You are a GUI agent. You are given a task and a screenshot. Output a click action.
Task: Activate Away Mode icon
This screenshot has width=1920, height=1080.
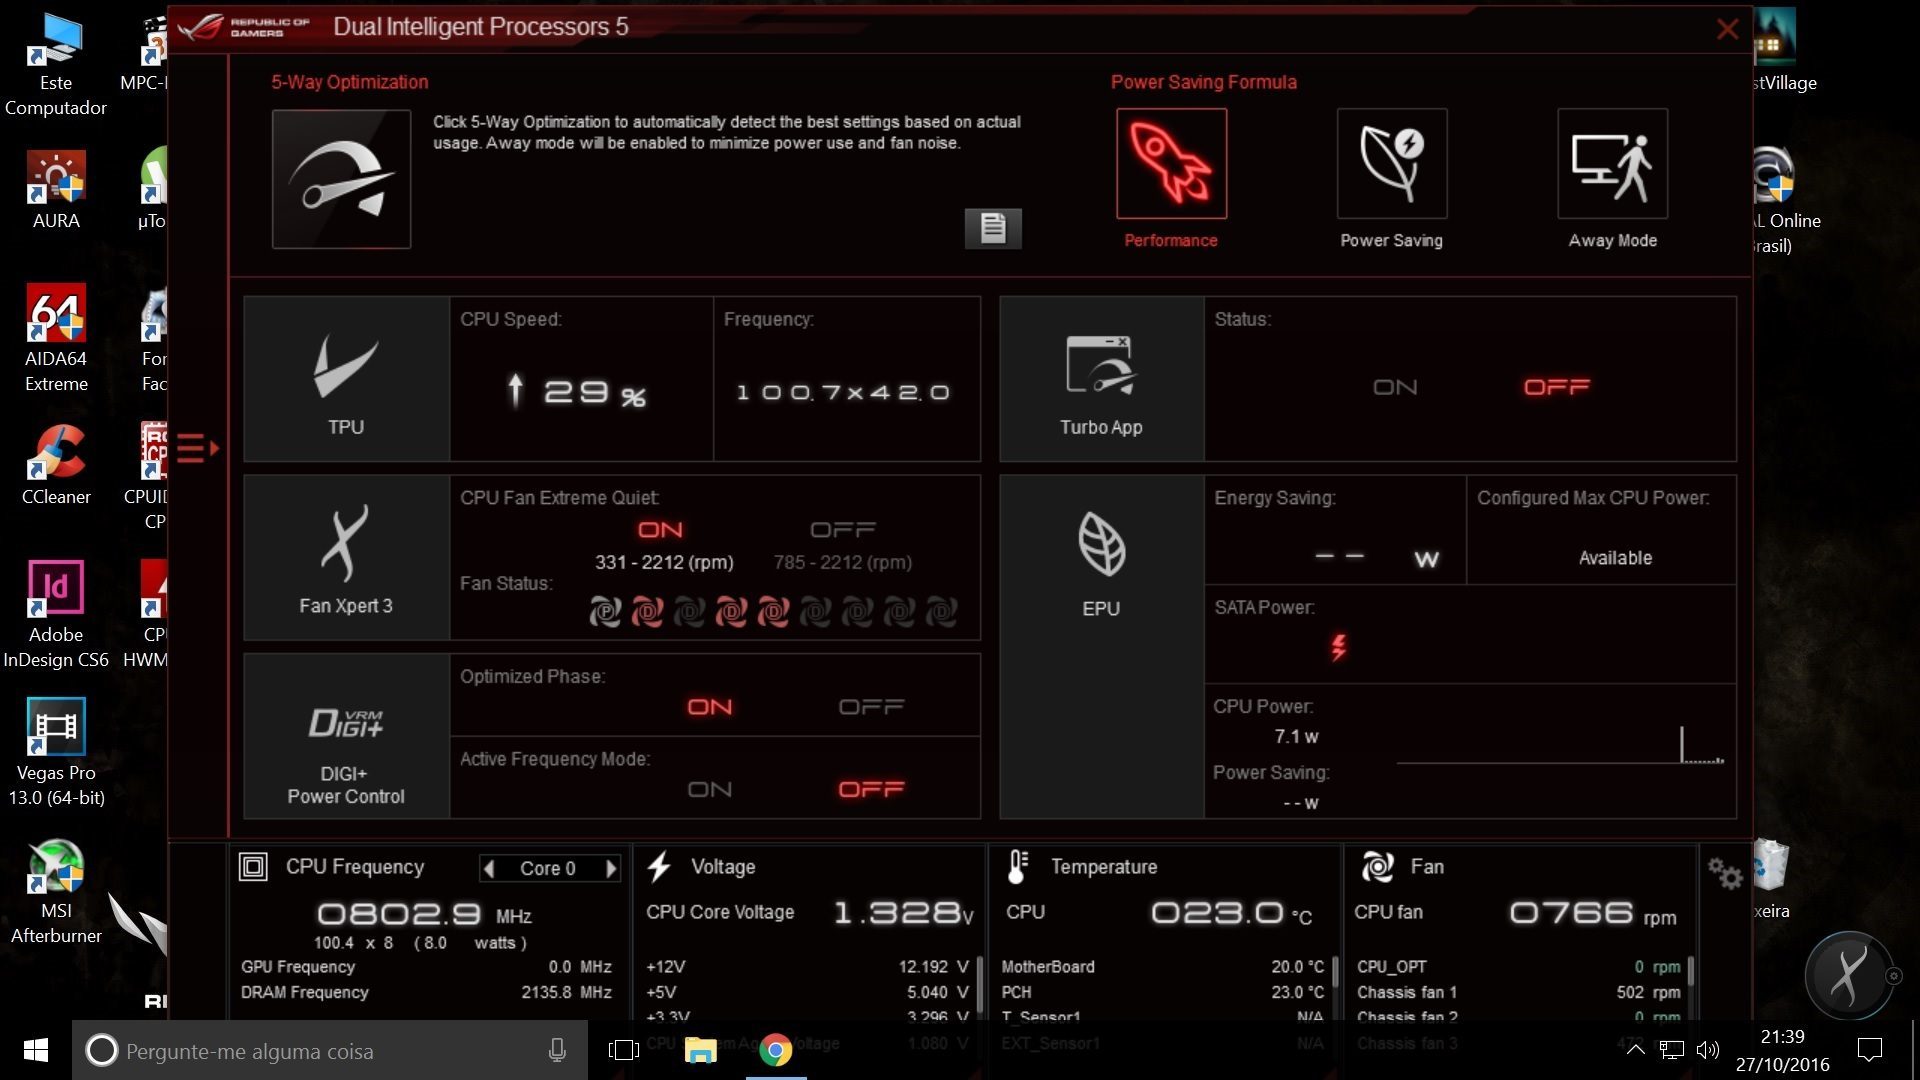click(1612, 163)
